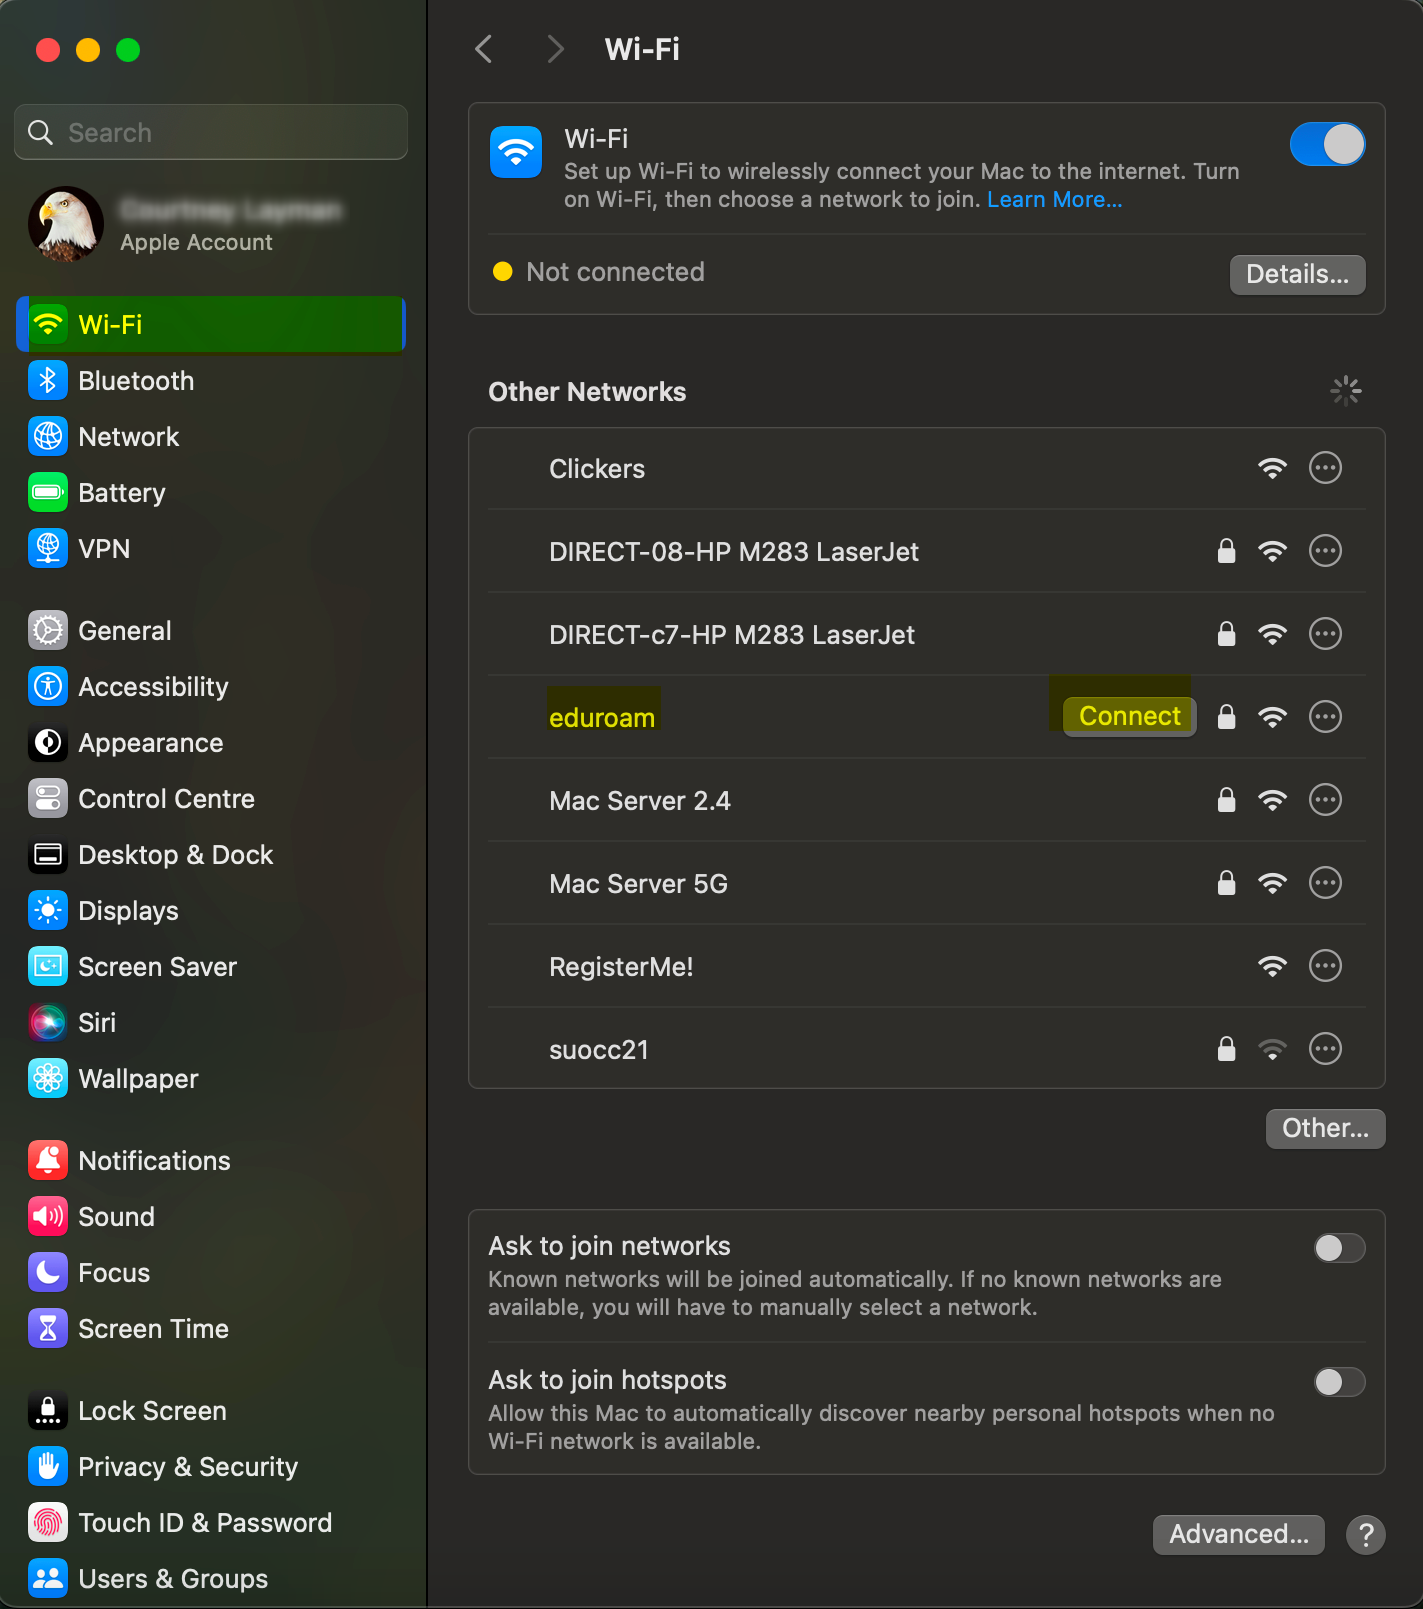Open the Learn More link
The width and height of the screenshot is (1423, 1609).
coord(1054,200)
